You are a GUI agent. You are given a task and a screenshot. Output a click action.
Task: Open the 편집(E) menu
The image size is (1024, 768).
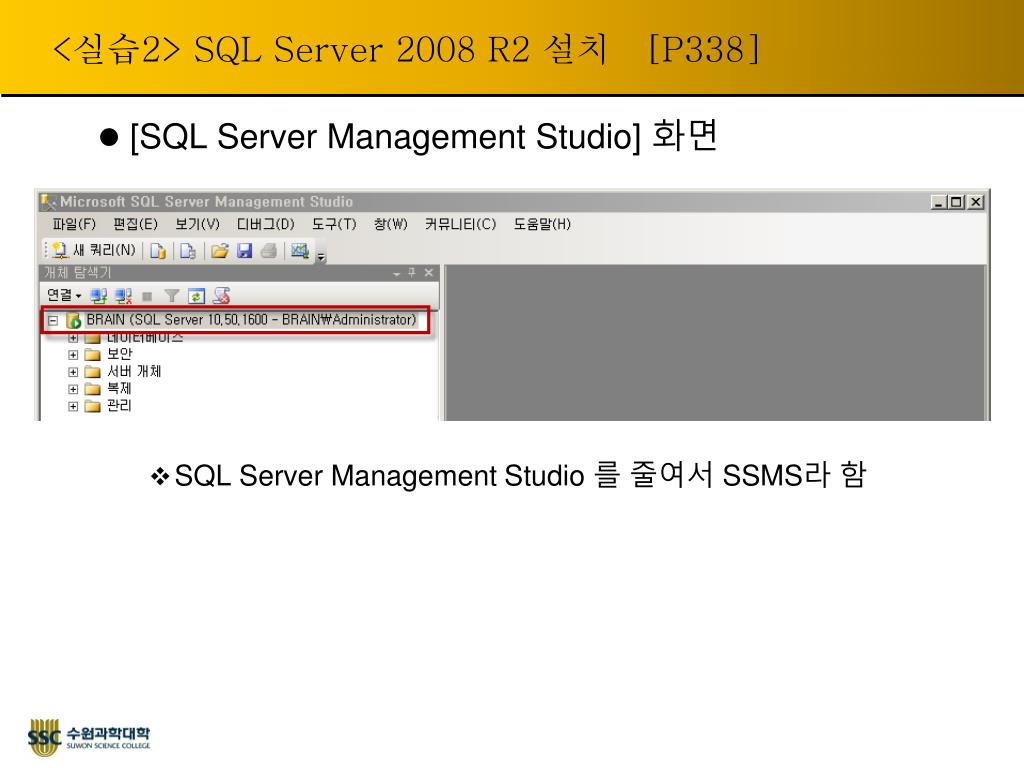(x=135, y=225)
